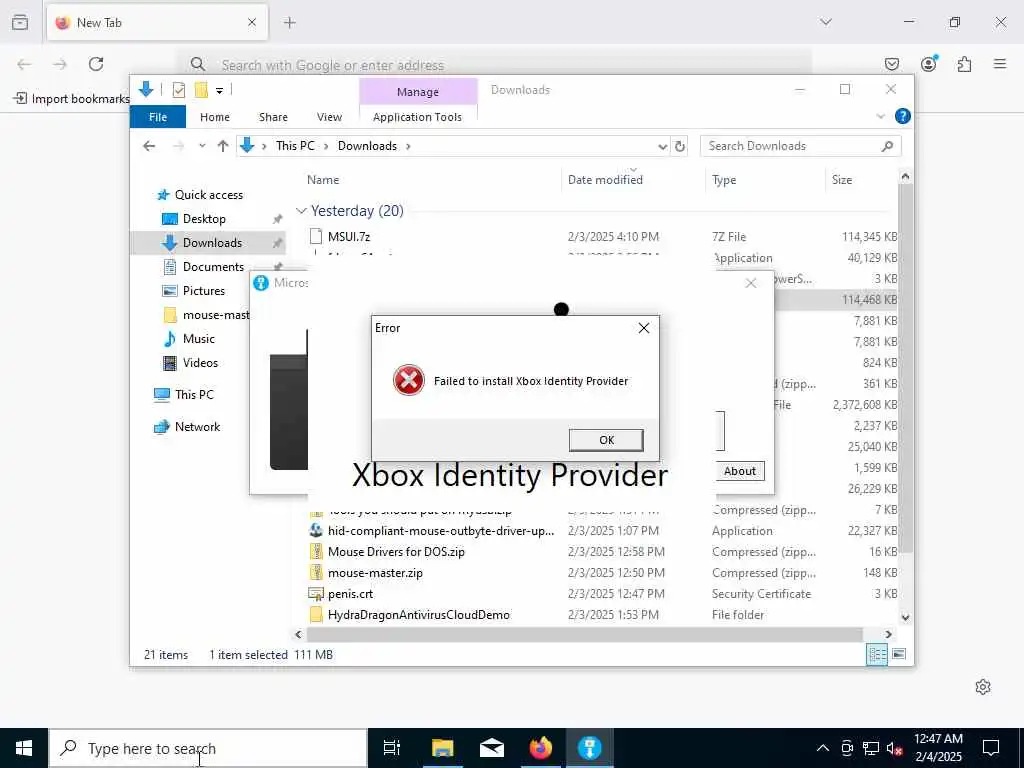Expand address bar history dropdown
Viewport: 1024px width, 768px height.
pos(662,146)
